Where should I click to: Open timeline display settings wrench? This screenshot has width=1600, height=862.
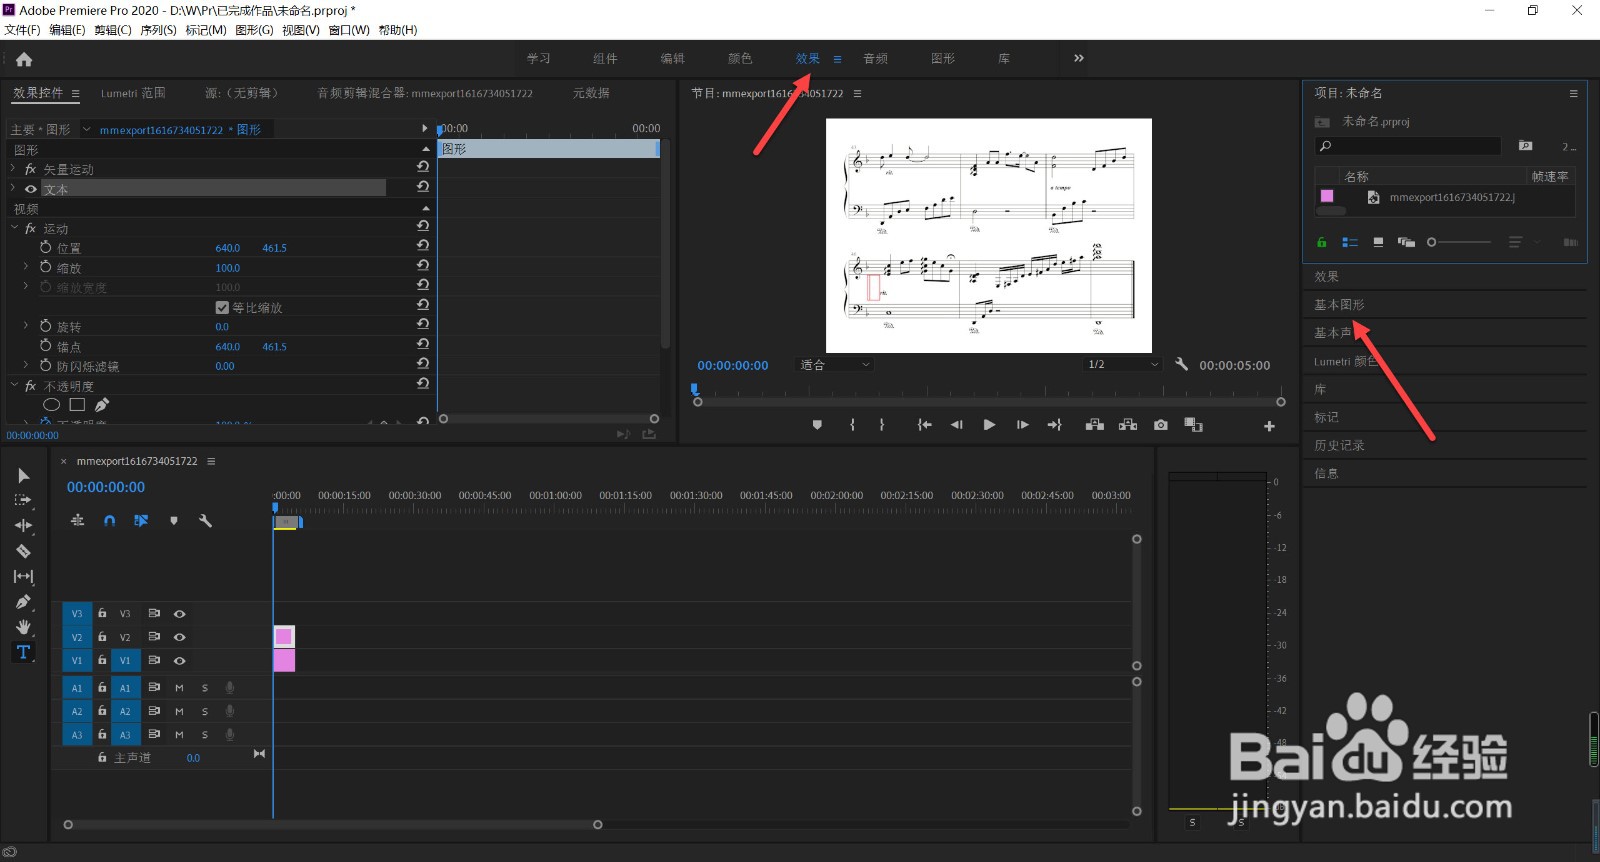click(x=206, y=521)
